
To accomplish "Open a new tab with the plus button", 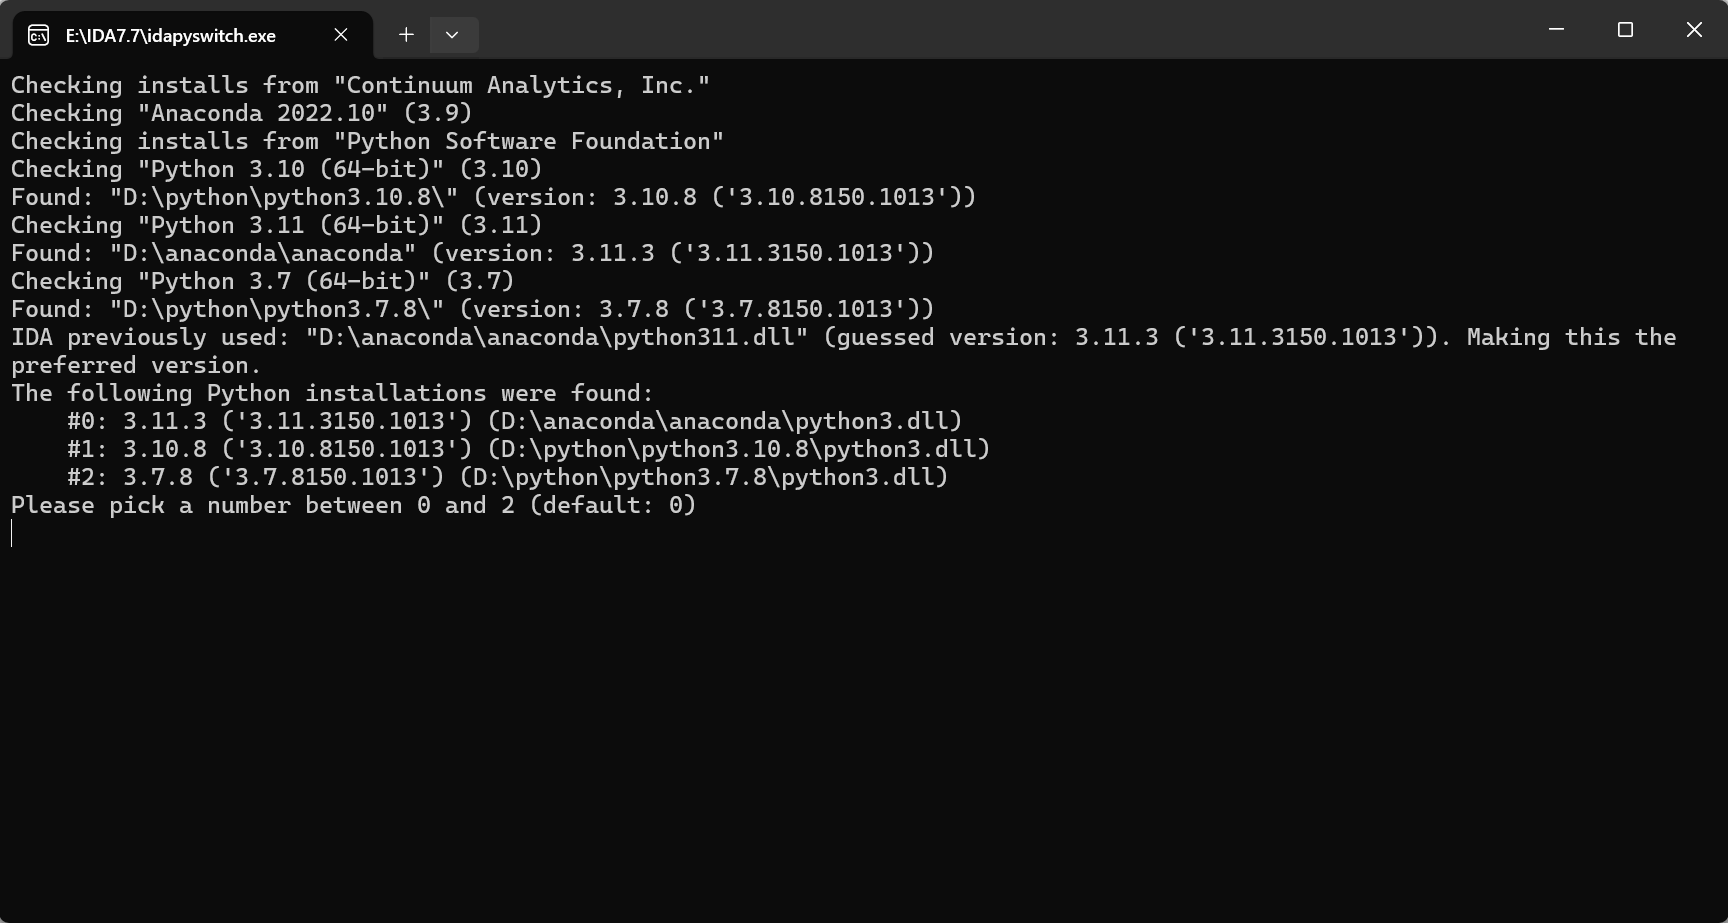I will click(x=406, y=35).
